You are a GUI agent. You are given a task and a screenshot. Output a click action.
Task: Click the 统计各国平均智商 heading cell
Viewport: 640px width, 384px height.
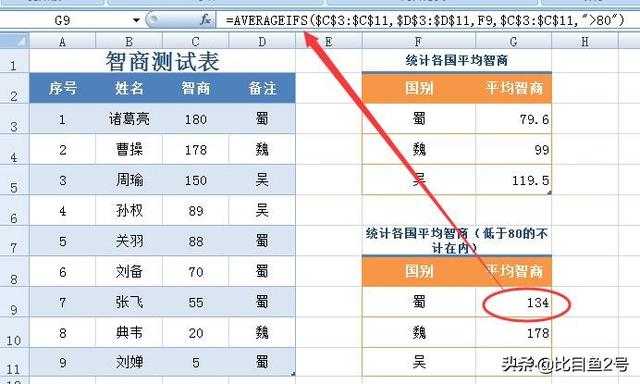click(457, 61)
